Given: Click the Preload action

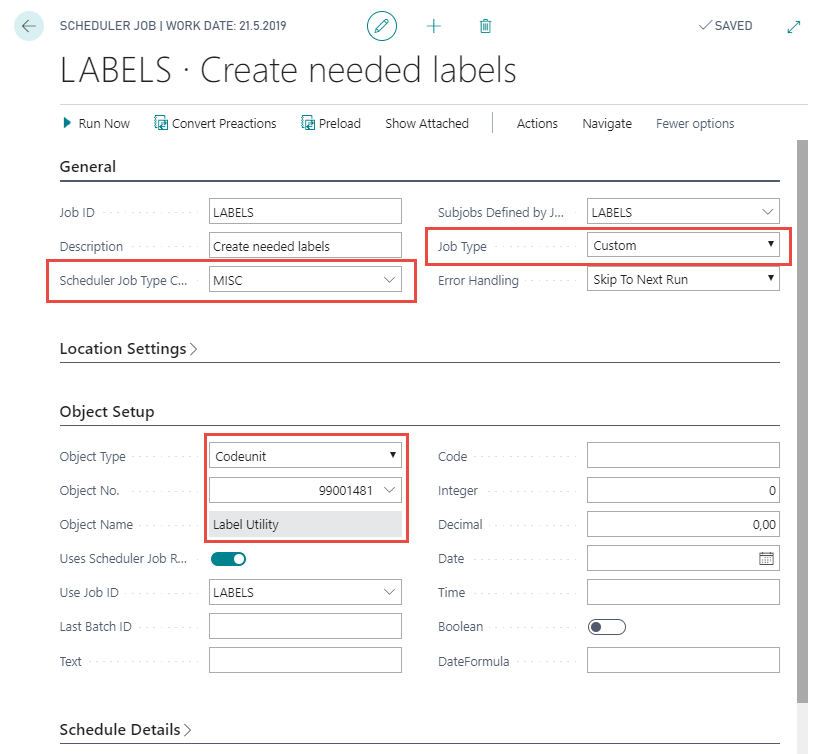Looking at the screenshot, I should (x=330, y=123).
